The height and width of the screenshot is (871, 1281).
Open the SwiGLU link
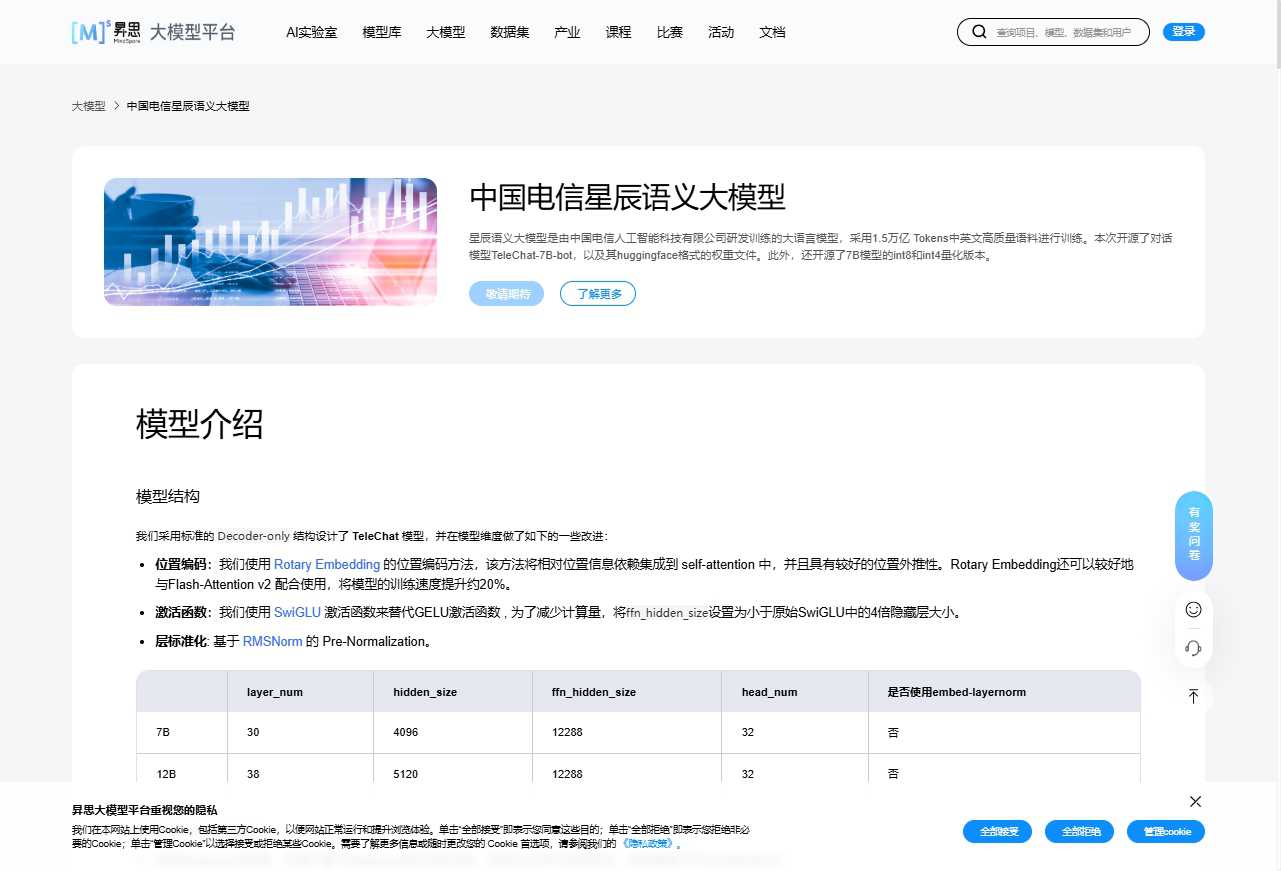pyautogui.click(x=298, y=612)
